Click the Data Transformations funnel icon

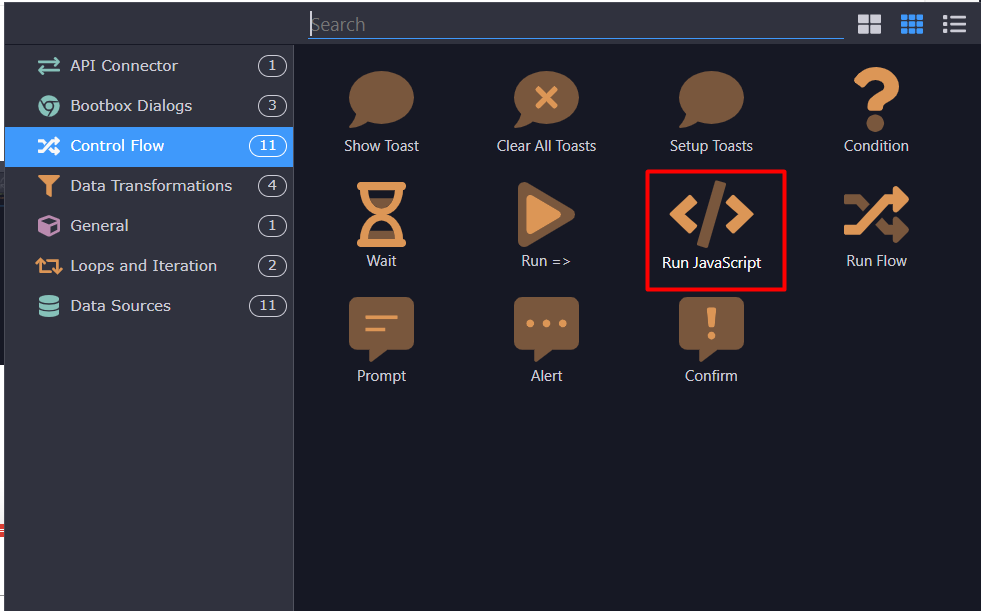pyautogui.click(x=49, y=186)
